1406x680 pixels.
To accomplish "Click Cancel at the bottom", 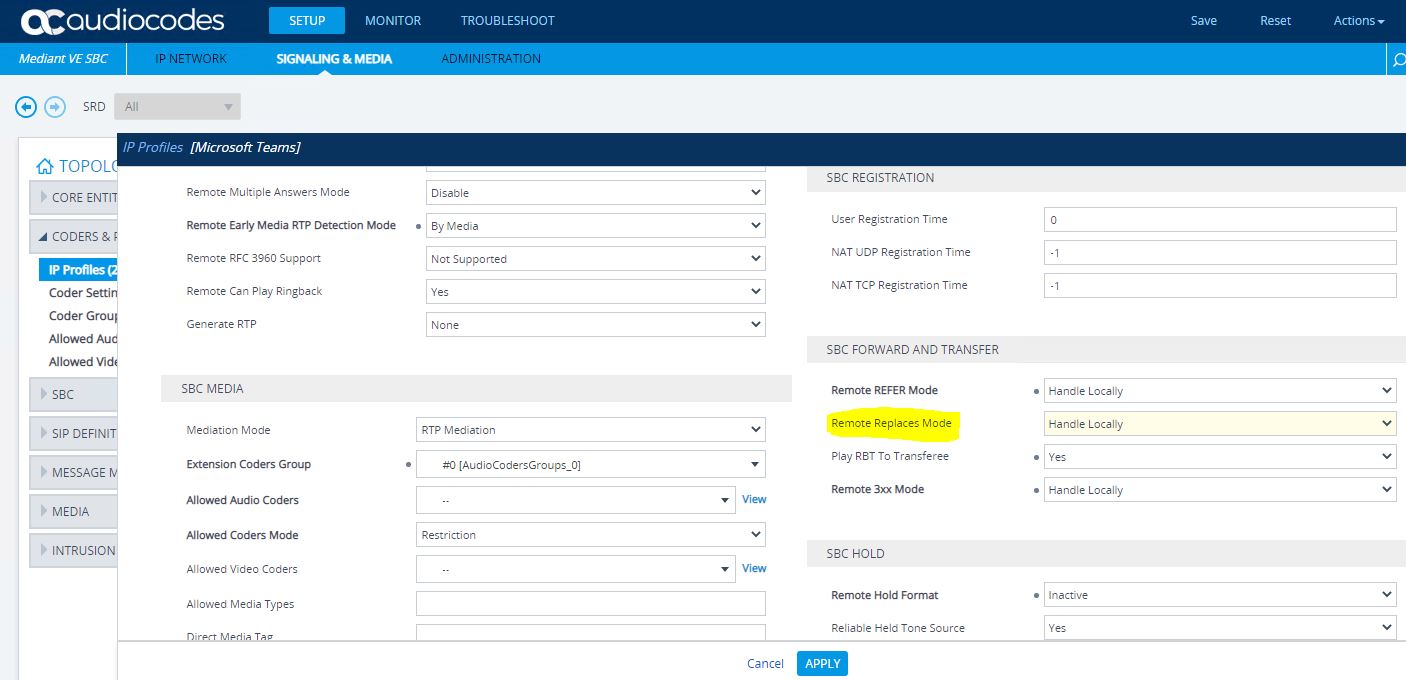I will pyautogui.click(x=765, y=663).
